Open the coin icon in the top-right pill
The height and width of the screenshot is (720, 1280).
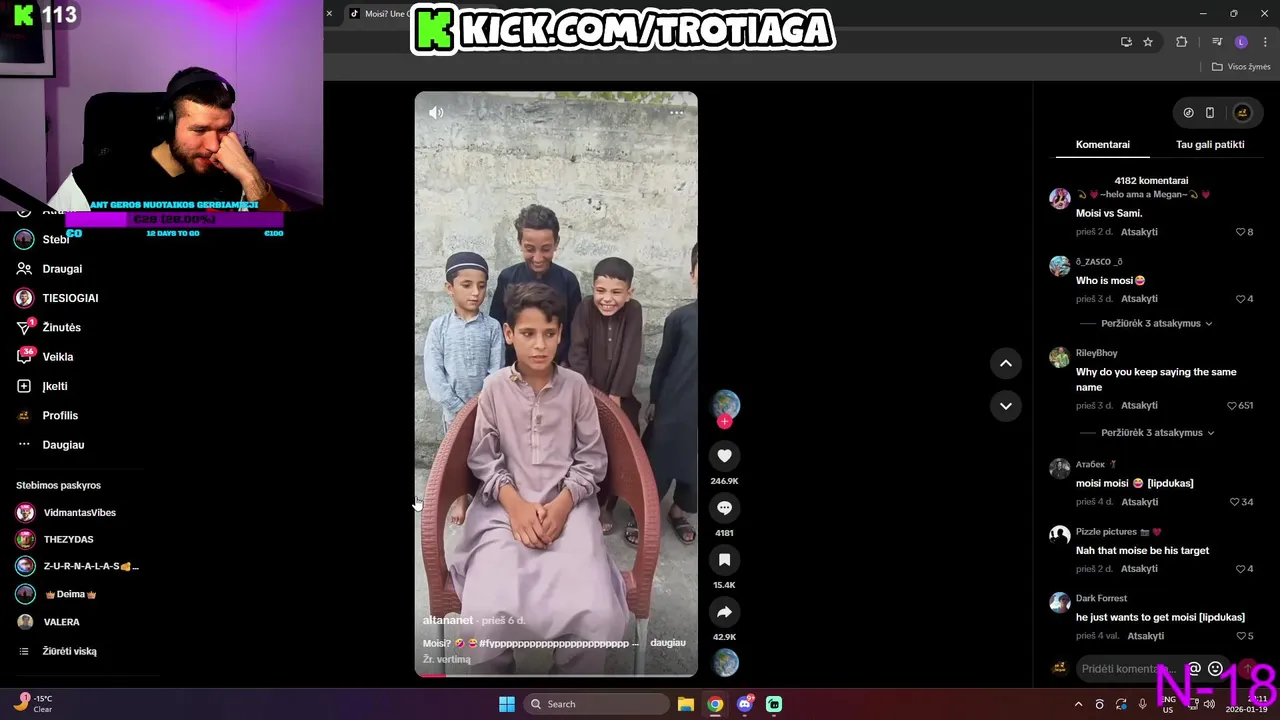(1188, 113)
